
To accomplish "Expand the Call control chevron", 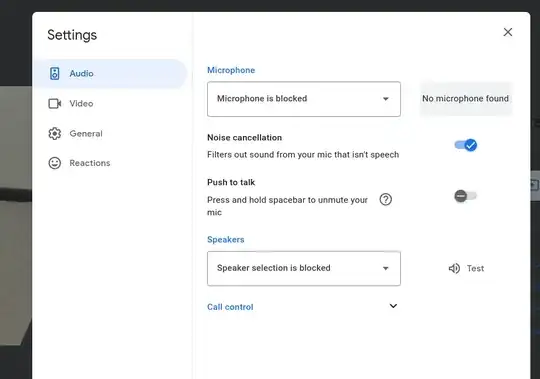I will coord(393,306).
